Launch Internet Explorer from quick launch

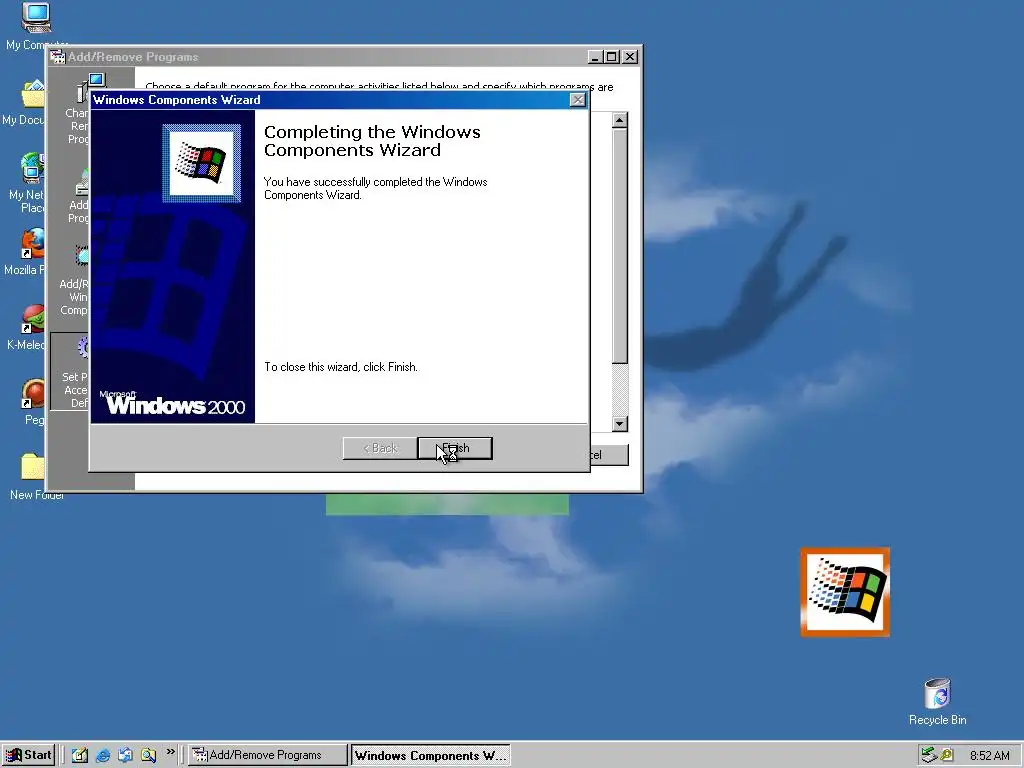103,755
